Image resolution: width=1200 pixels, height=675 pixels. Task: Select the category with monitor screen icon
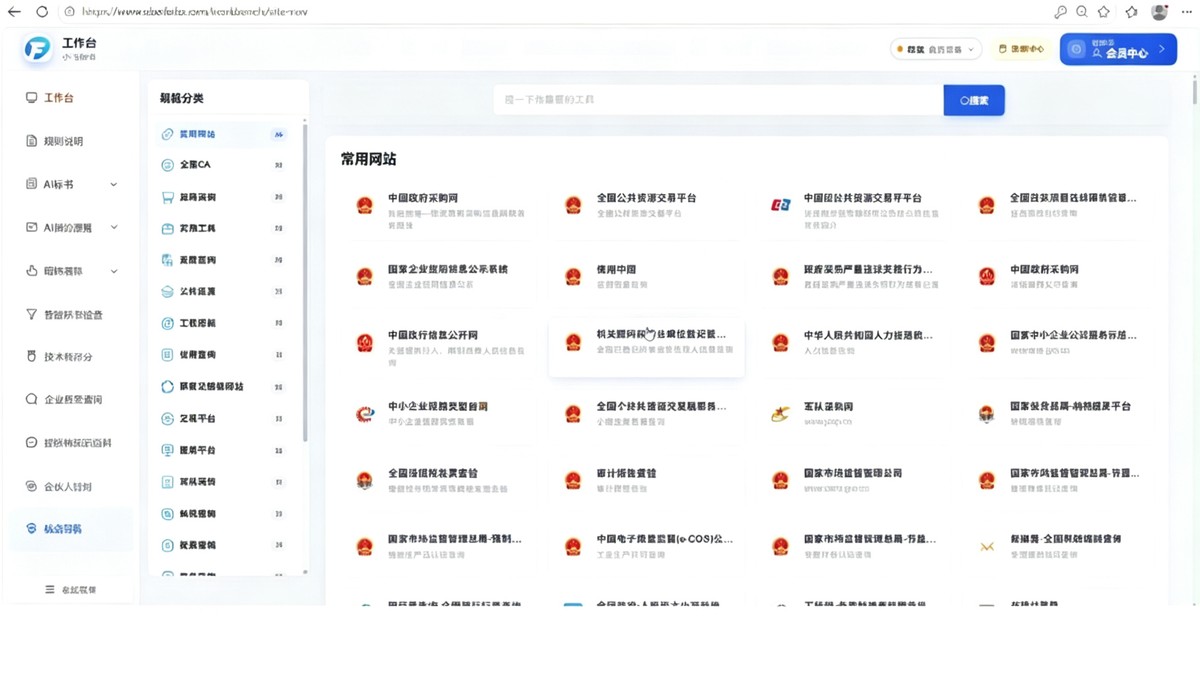click(x=224, y=450)
